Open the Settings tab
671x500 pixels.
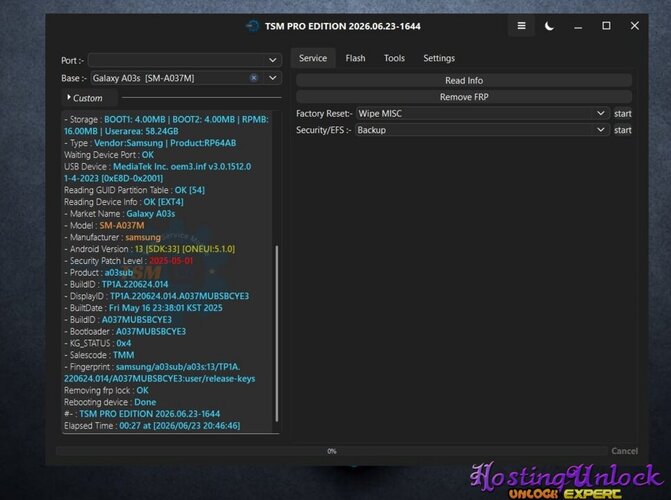tap(439, 58)
